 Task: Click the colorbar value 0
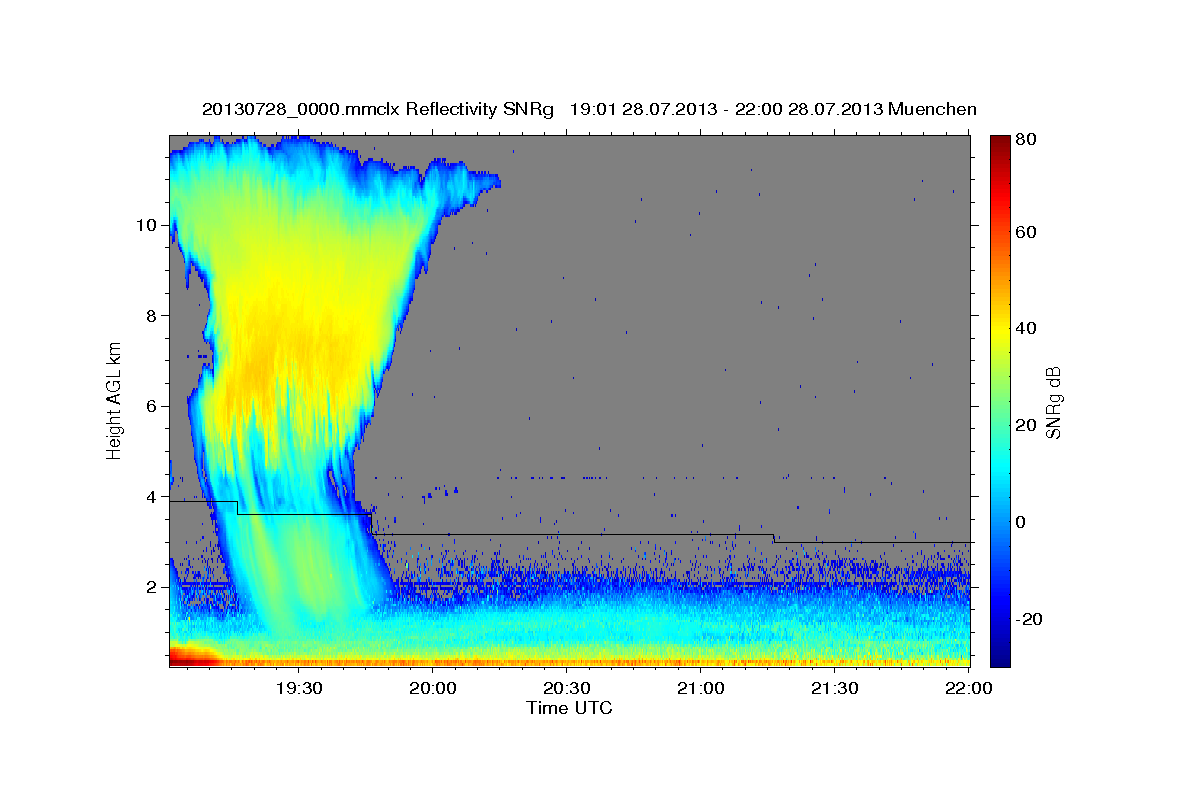click(x=1020, y=522)
